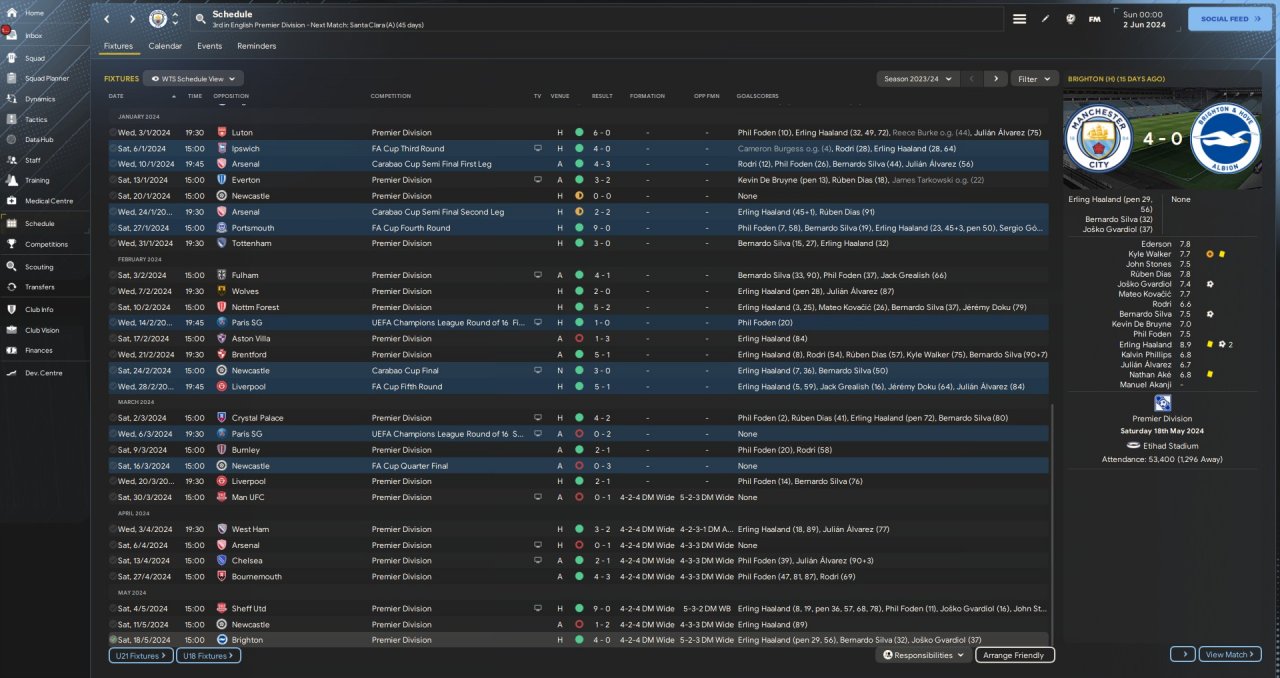This screenshot has width=1280, height=678.
Task: Go to Scouting in the sidebar
Action: click(13, 267)
